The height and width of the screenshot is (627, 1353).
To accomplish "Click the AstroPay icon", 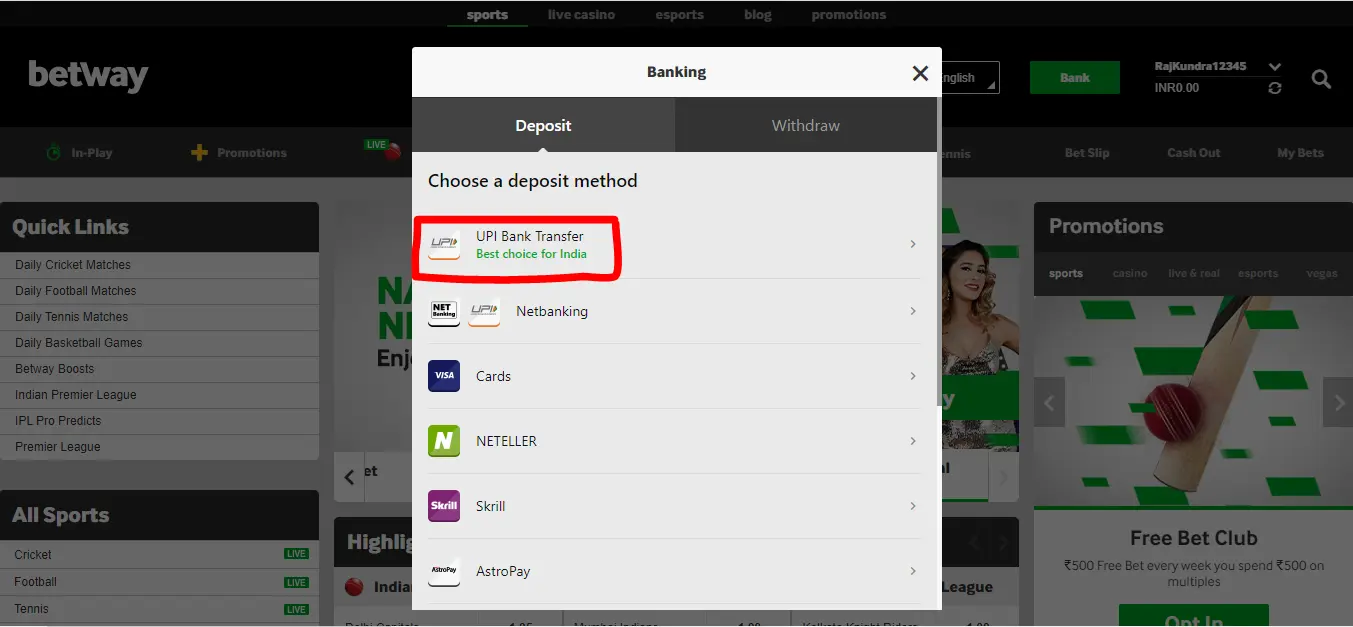I will point(444,571).
